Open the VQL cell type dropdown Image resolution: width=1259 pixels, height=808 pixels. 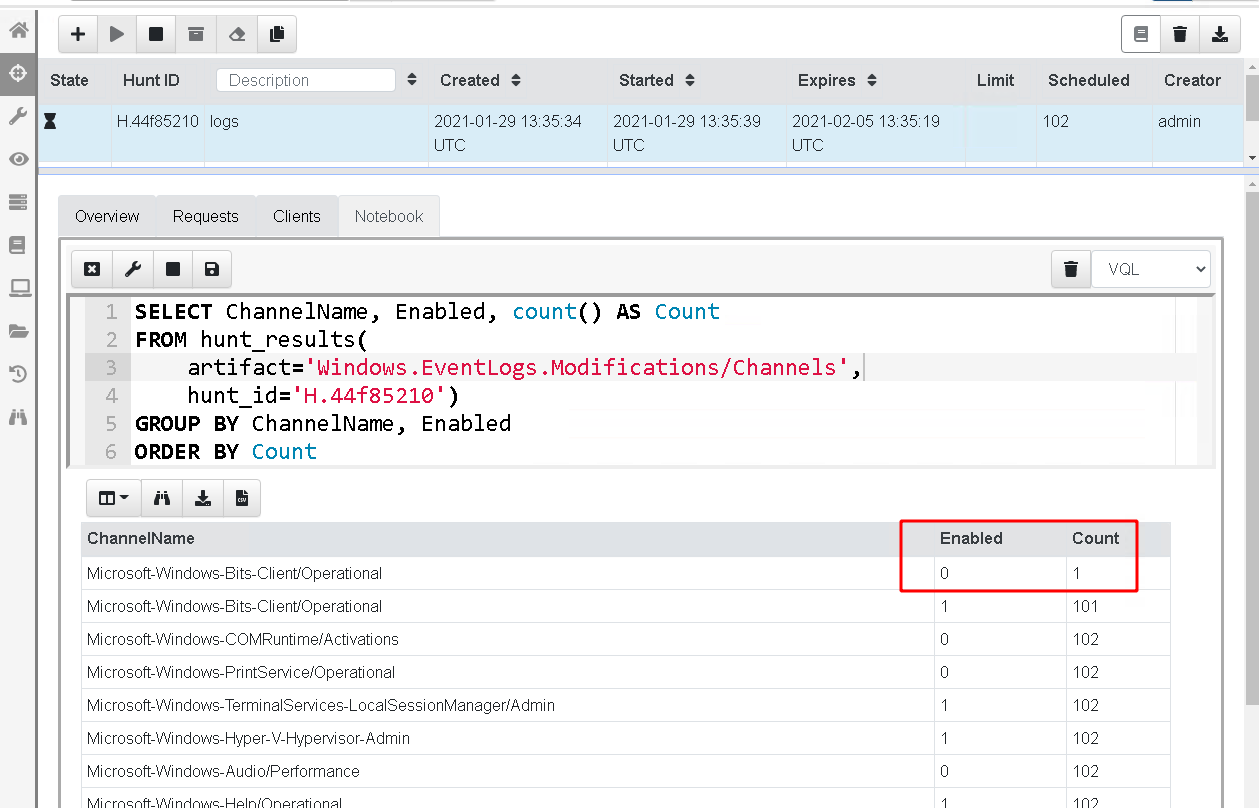tap(1151, 269)
